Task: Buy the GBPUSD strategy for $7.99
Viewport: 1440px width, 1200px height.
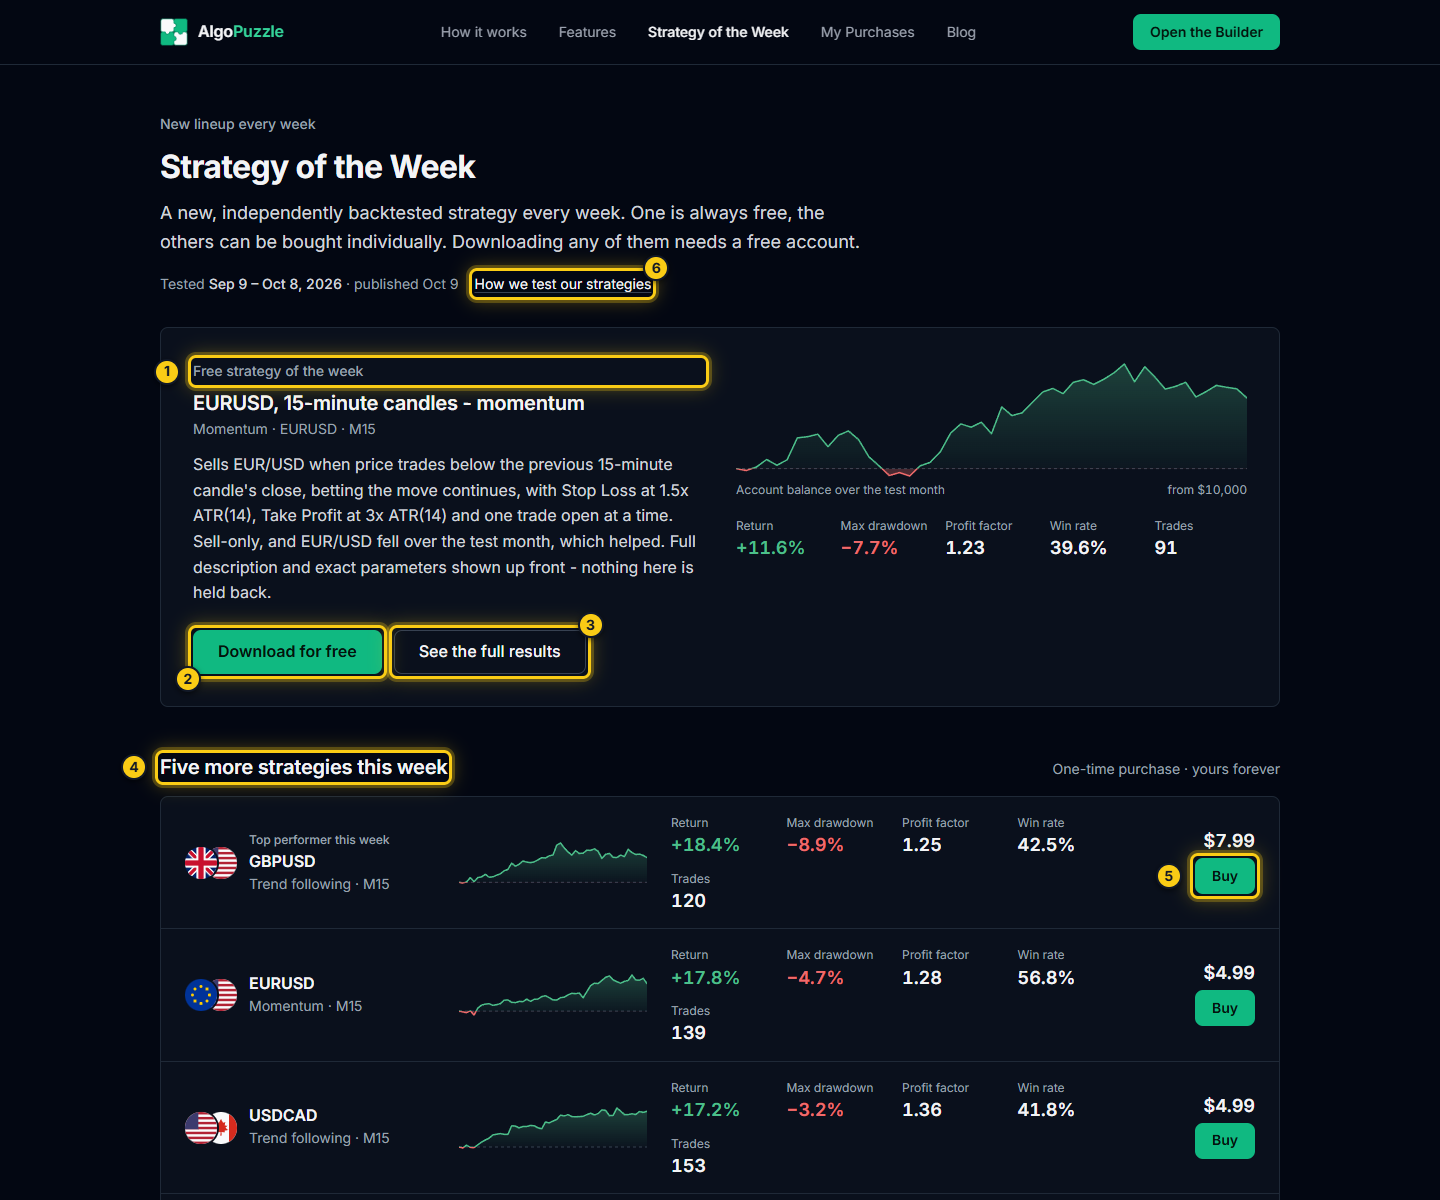Action: pyautogui.click(x=1225, y=876)
